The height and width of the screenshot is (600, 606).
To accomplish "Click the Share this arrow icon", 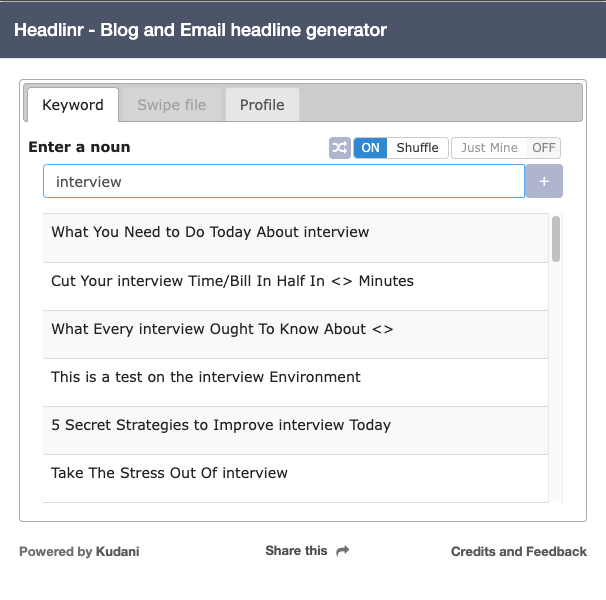I will click(x=343, y=550).
